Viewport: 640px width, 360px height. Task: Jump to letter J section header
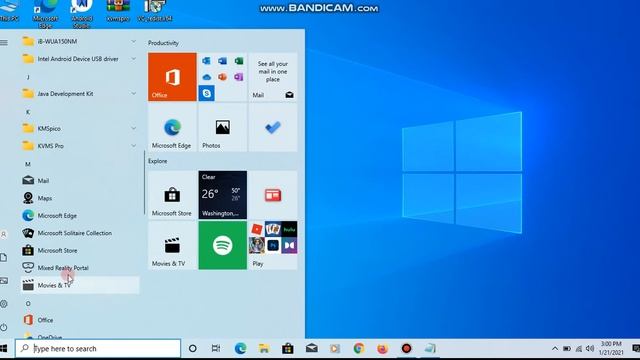point(28,77)
